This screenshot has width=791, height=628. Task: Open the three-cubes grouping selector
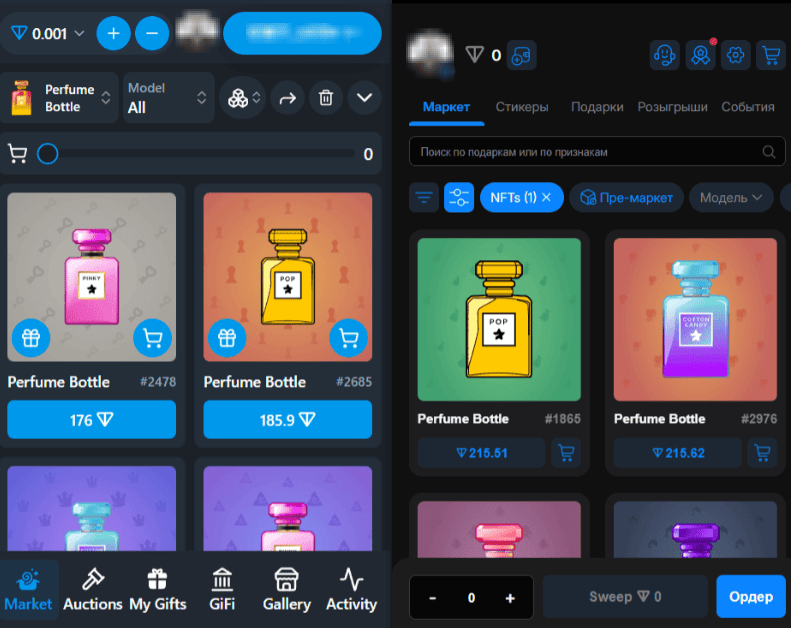[x=244, y=98]
